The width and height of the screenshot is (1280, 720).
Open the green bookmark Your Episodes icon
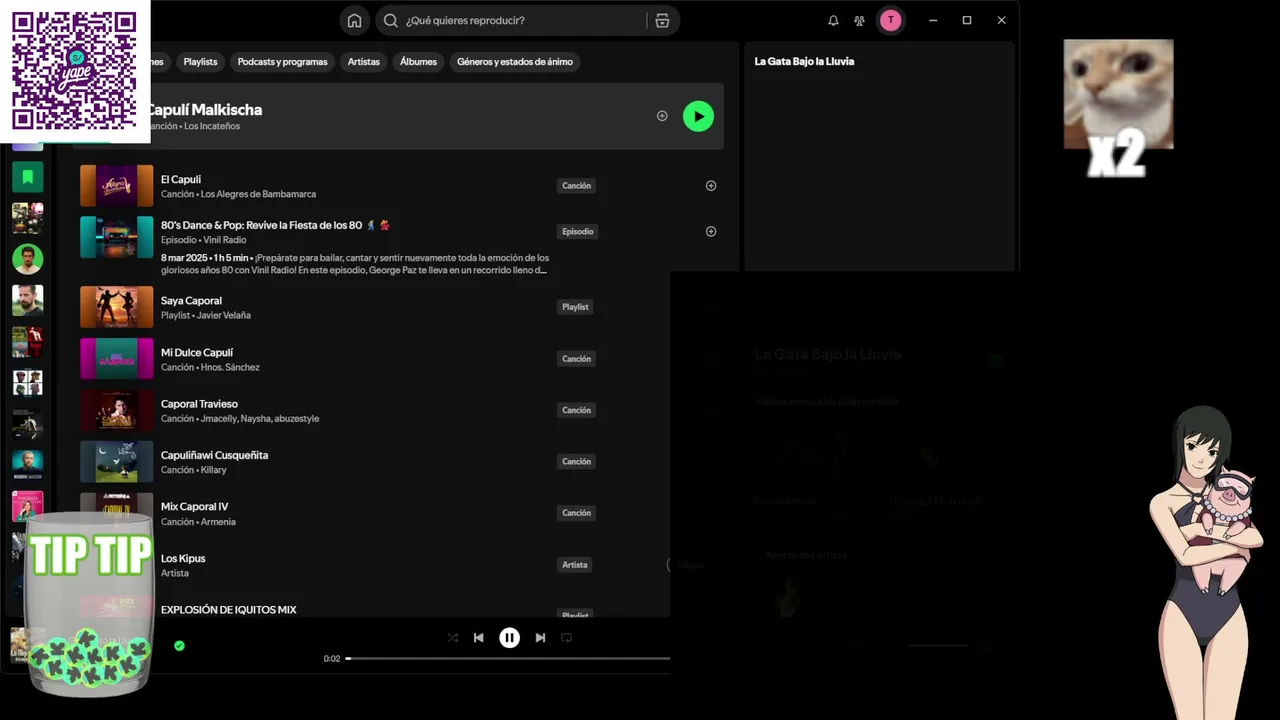pyautogui.click(x=28, y=177)
